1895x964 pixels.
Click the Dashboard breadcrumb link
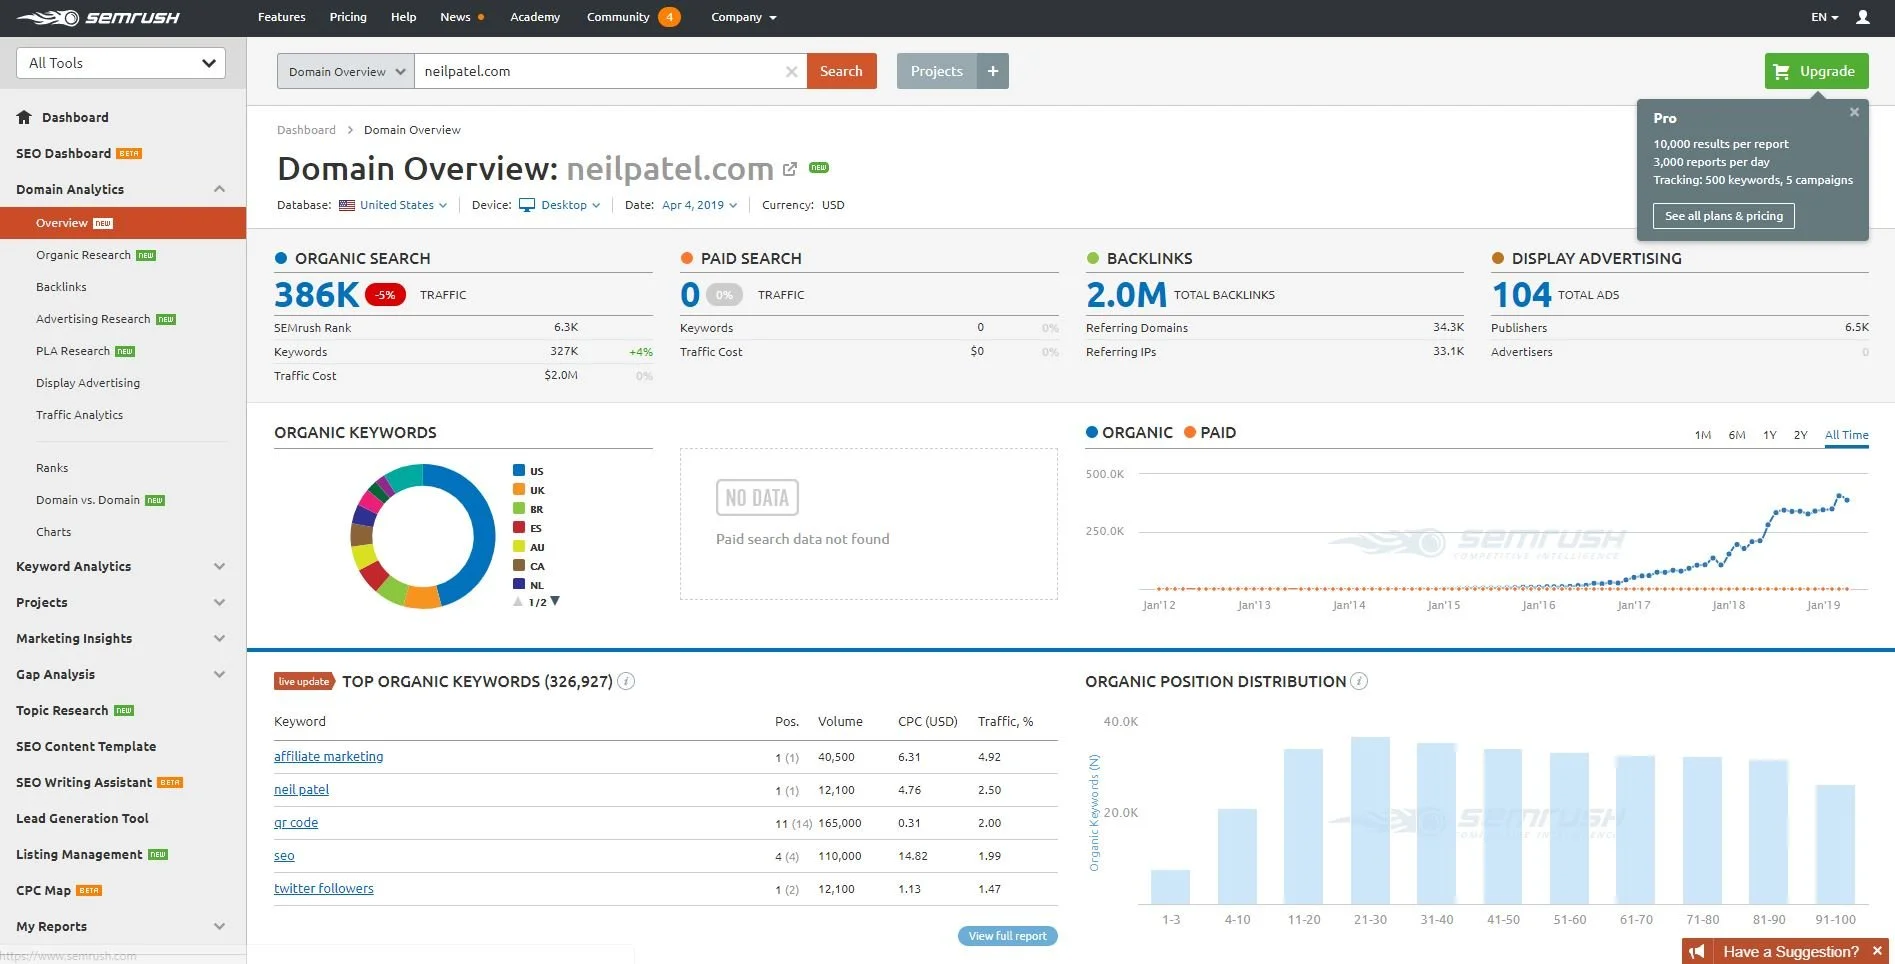coord(306,130)
